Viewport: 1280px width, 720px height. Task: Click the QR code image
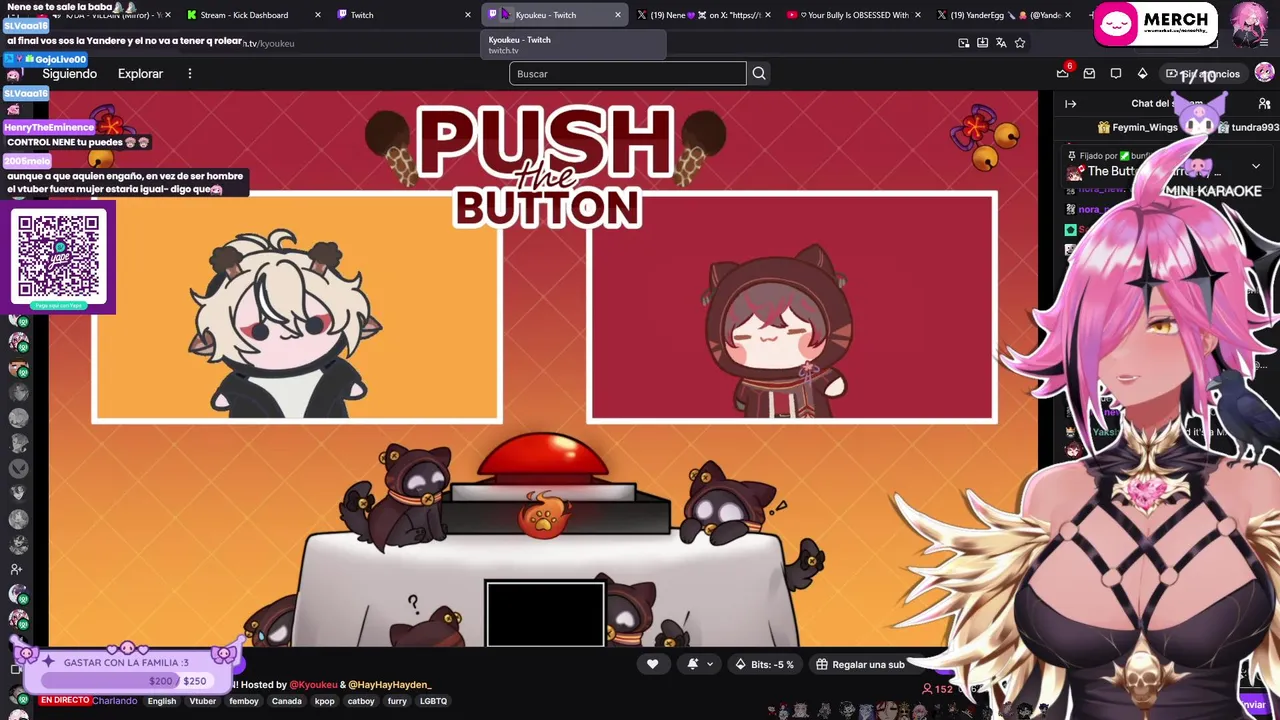pos(58,256)
